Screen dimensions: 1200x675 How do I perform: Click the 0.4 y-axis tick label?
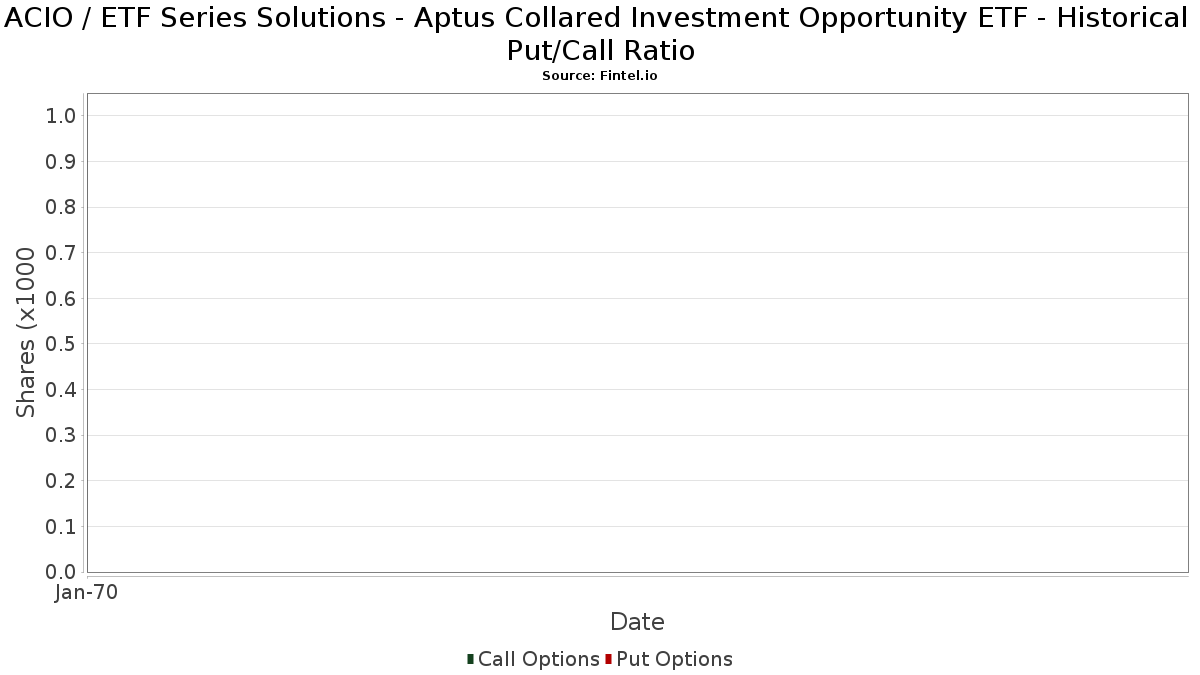pos(61,390)
